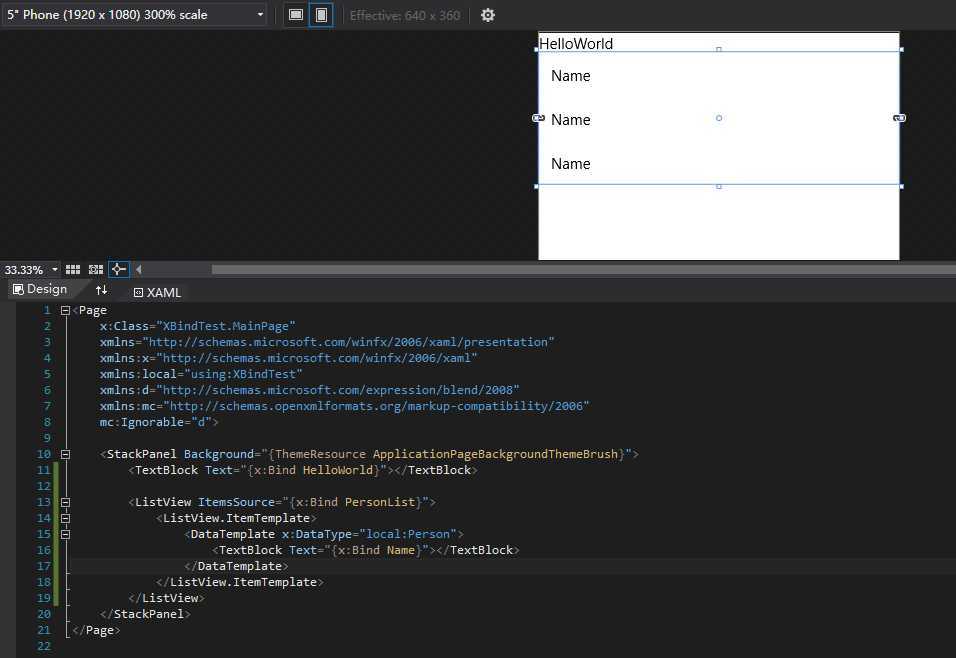Open device preview settings gear
Image resolution: width=956 pixels, height=658 pixels.
pos(487,15)
